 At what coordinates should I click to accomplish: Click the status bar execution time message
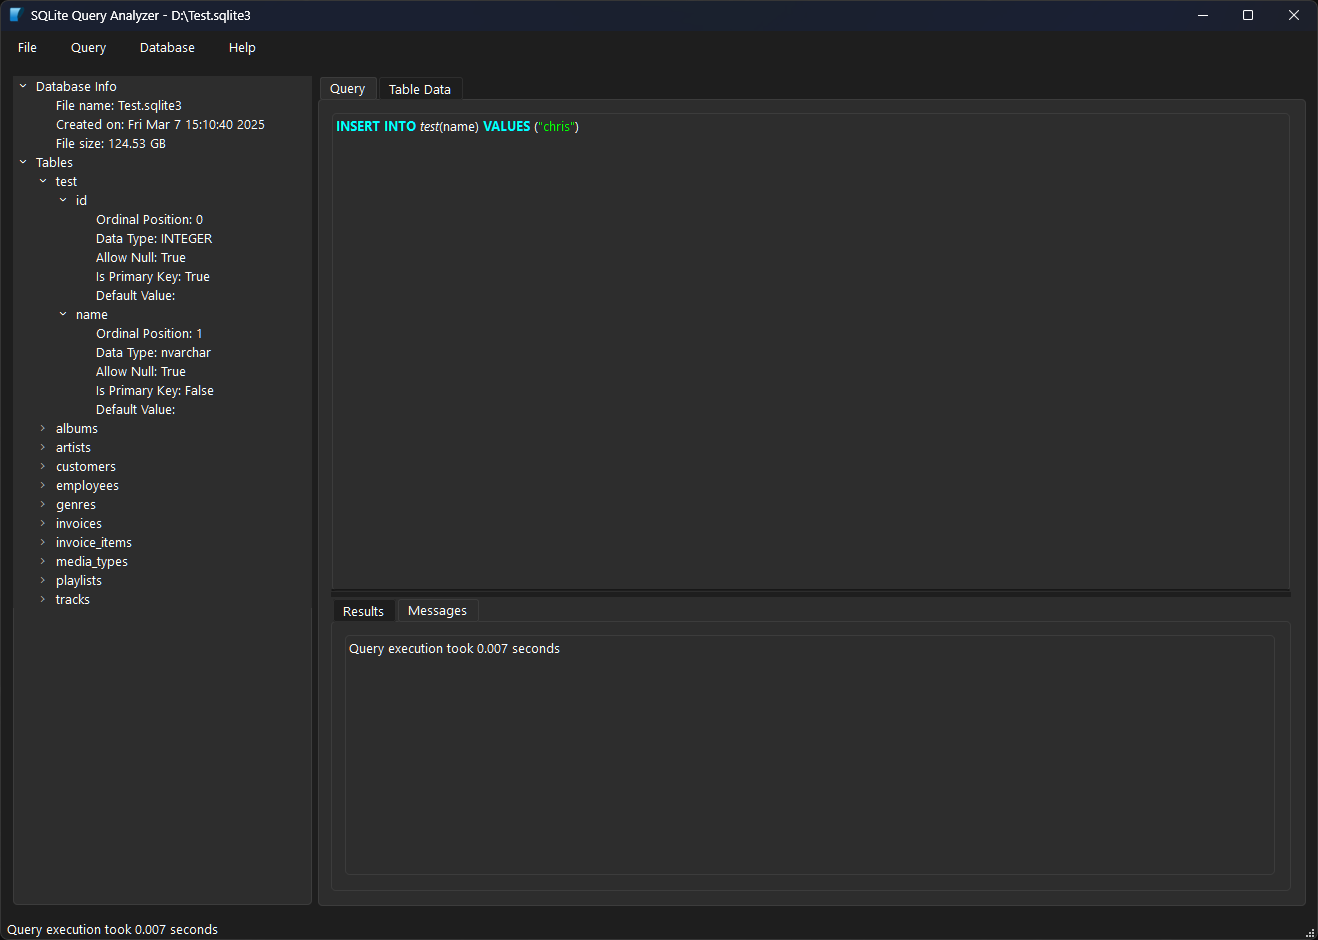coord(112,929)
